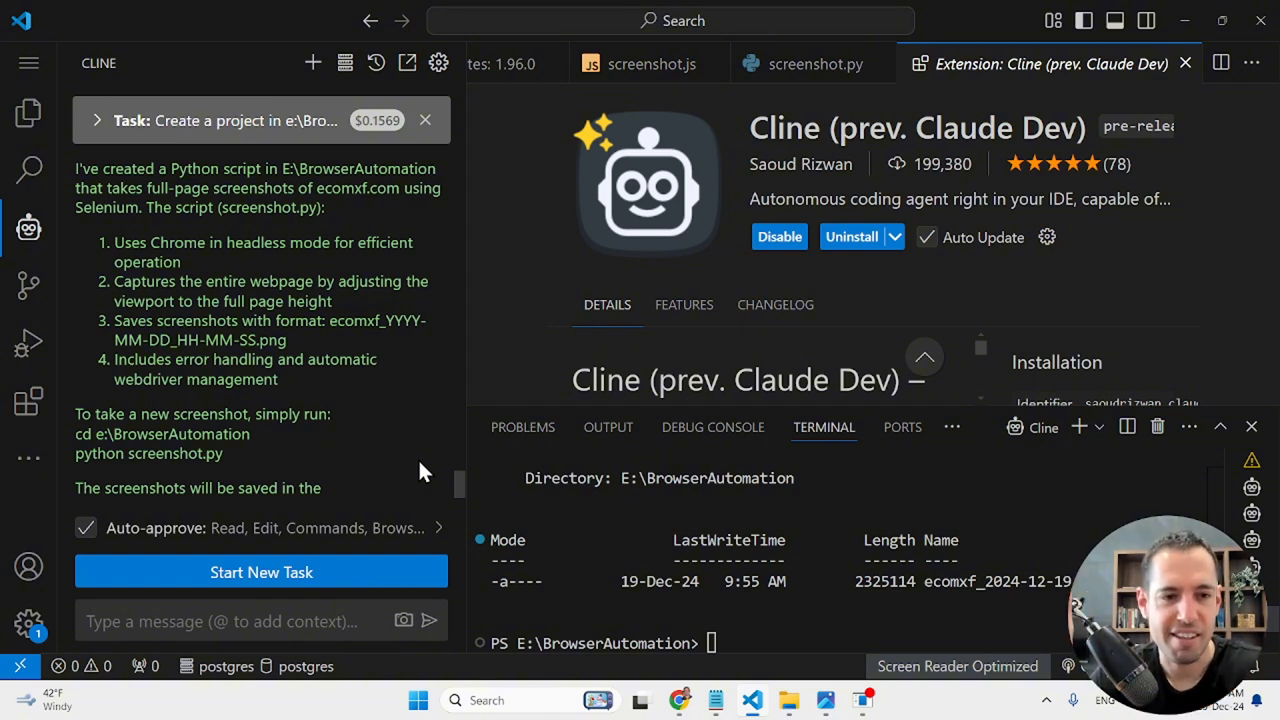Screen dimensions: 1280x720
Task: Attach image using camera icon
Action: [403, 620]
